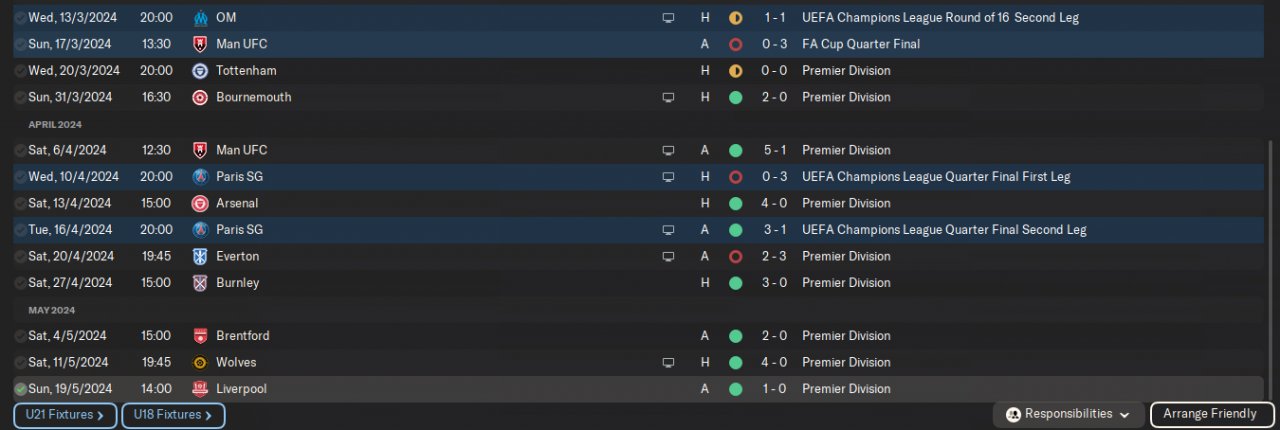The image size is (1280, 430).
Task: Click the Liverpool club badge
Action: click(200, 389)
